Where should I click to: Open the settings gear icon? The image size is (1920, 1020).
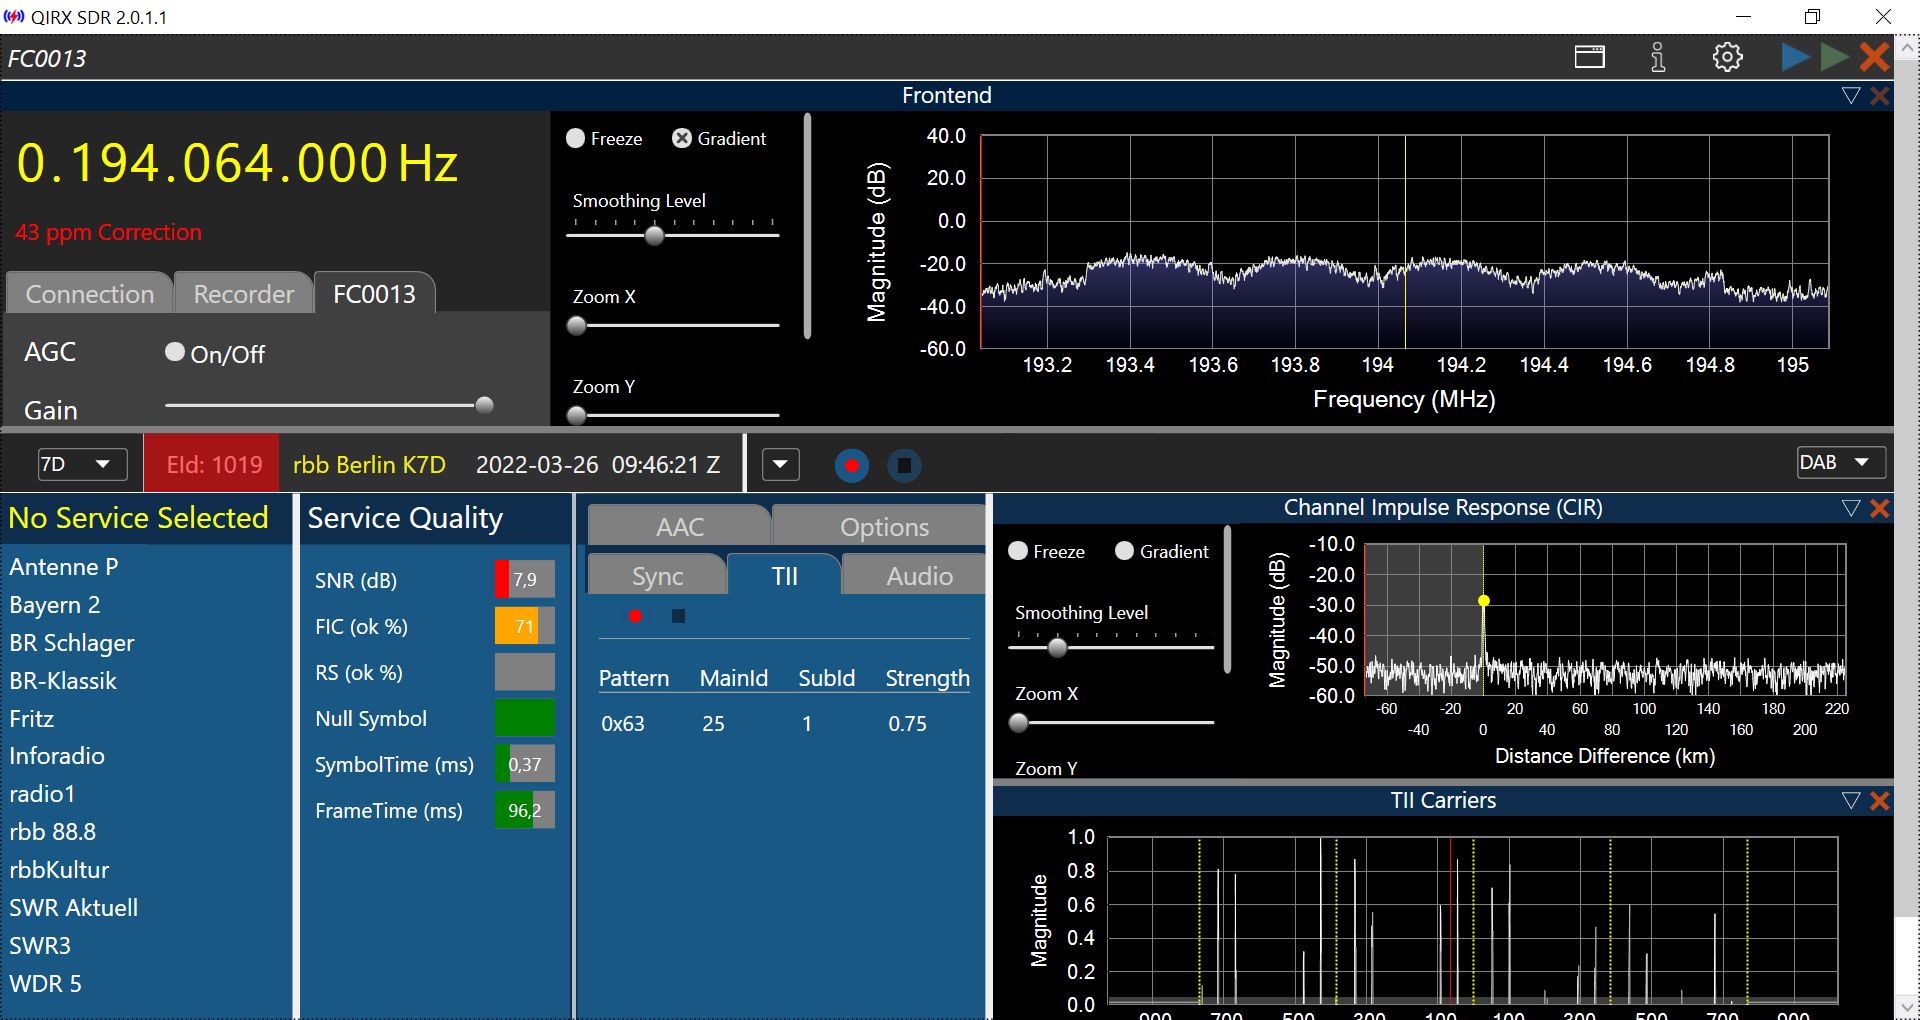click(x=1727, y=57)
